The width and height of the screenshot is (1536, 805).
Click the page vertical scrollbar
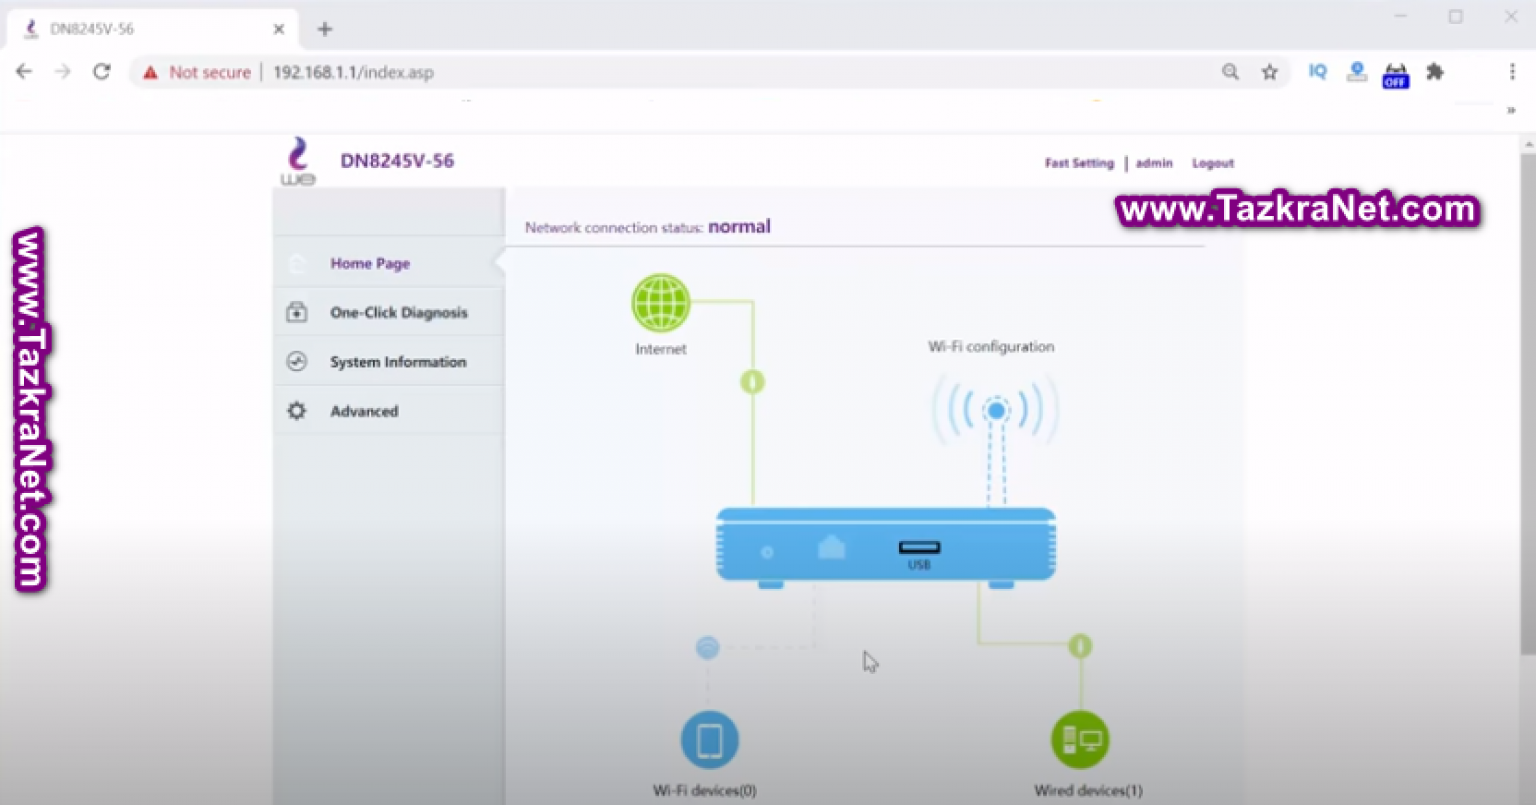(x=1527, y=400)
